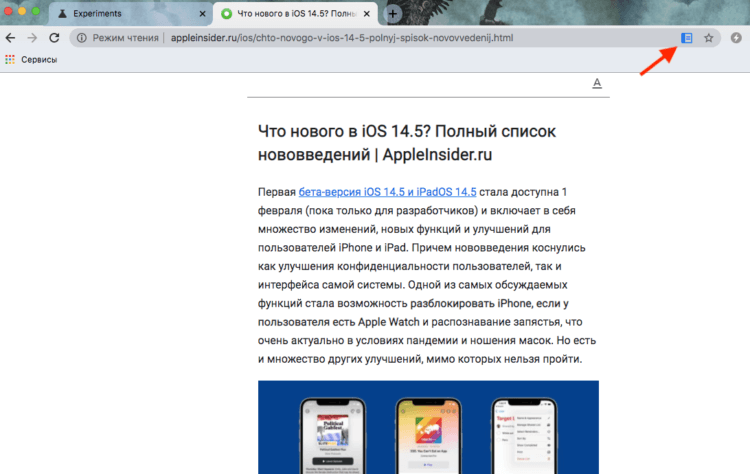Viewport: 750px width, 474px height.
Task: Open the iPhone screenshots article image
Action: click(428, 427)
